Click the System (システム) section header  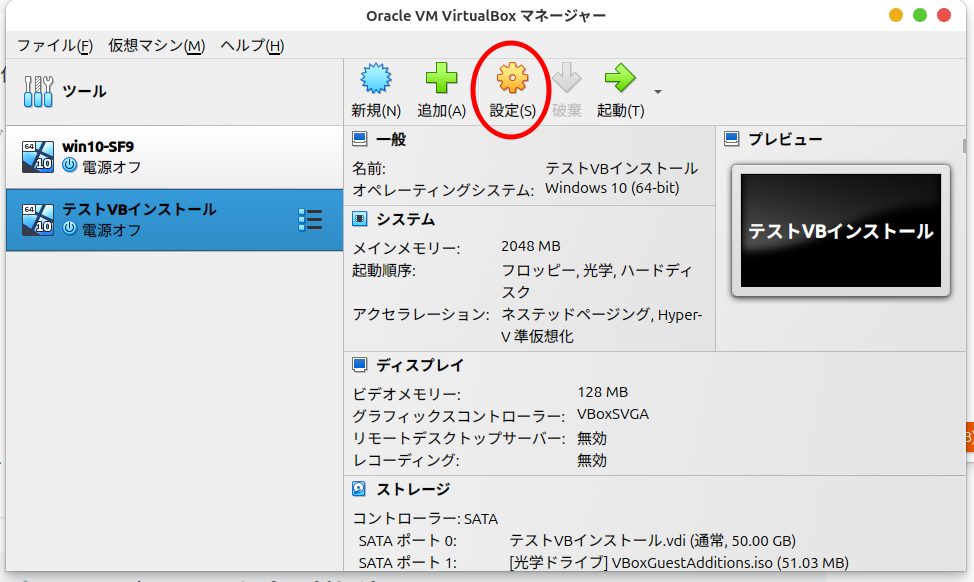(405, 218)
